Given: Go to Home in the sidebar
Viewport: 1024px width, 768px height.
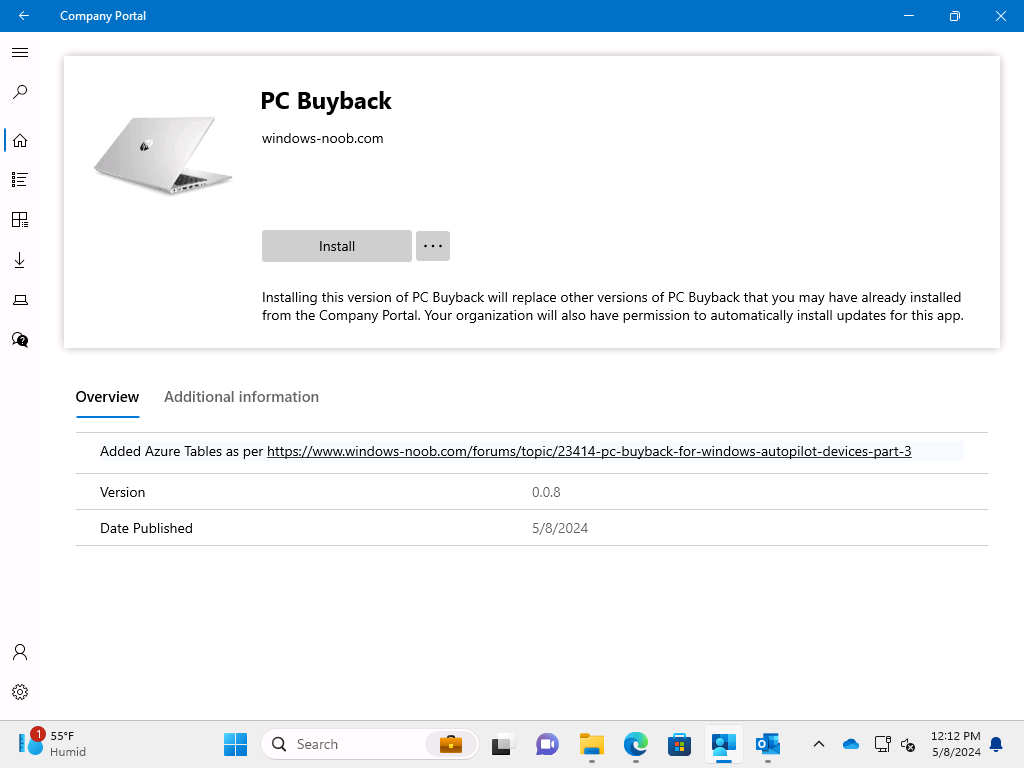Looking at the screenshot, I should [20, 140].
